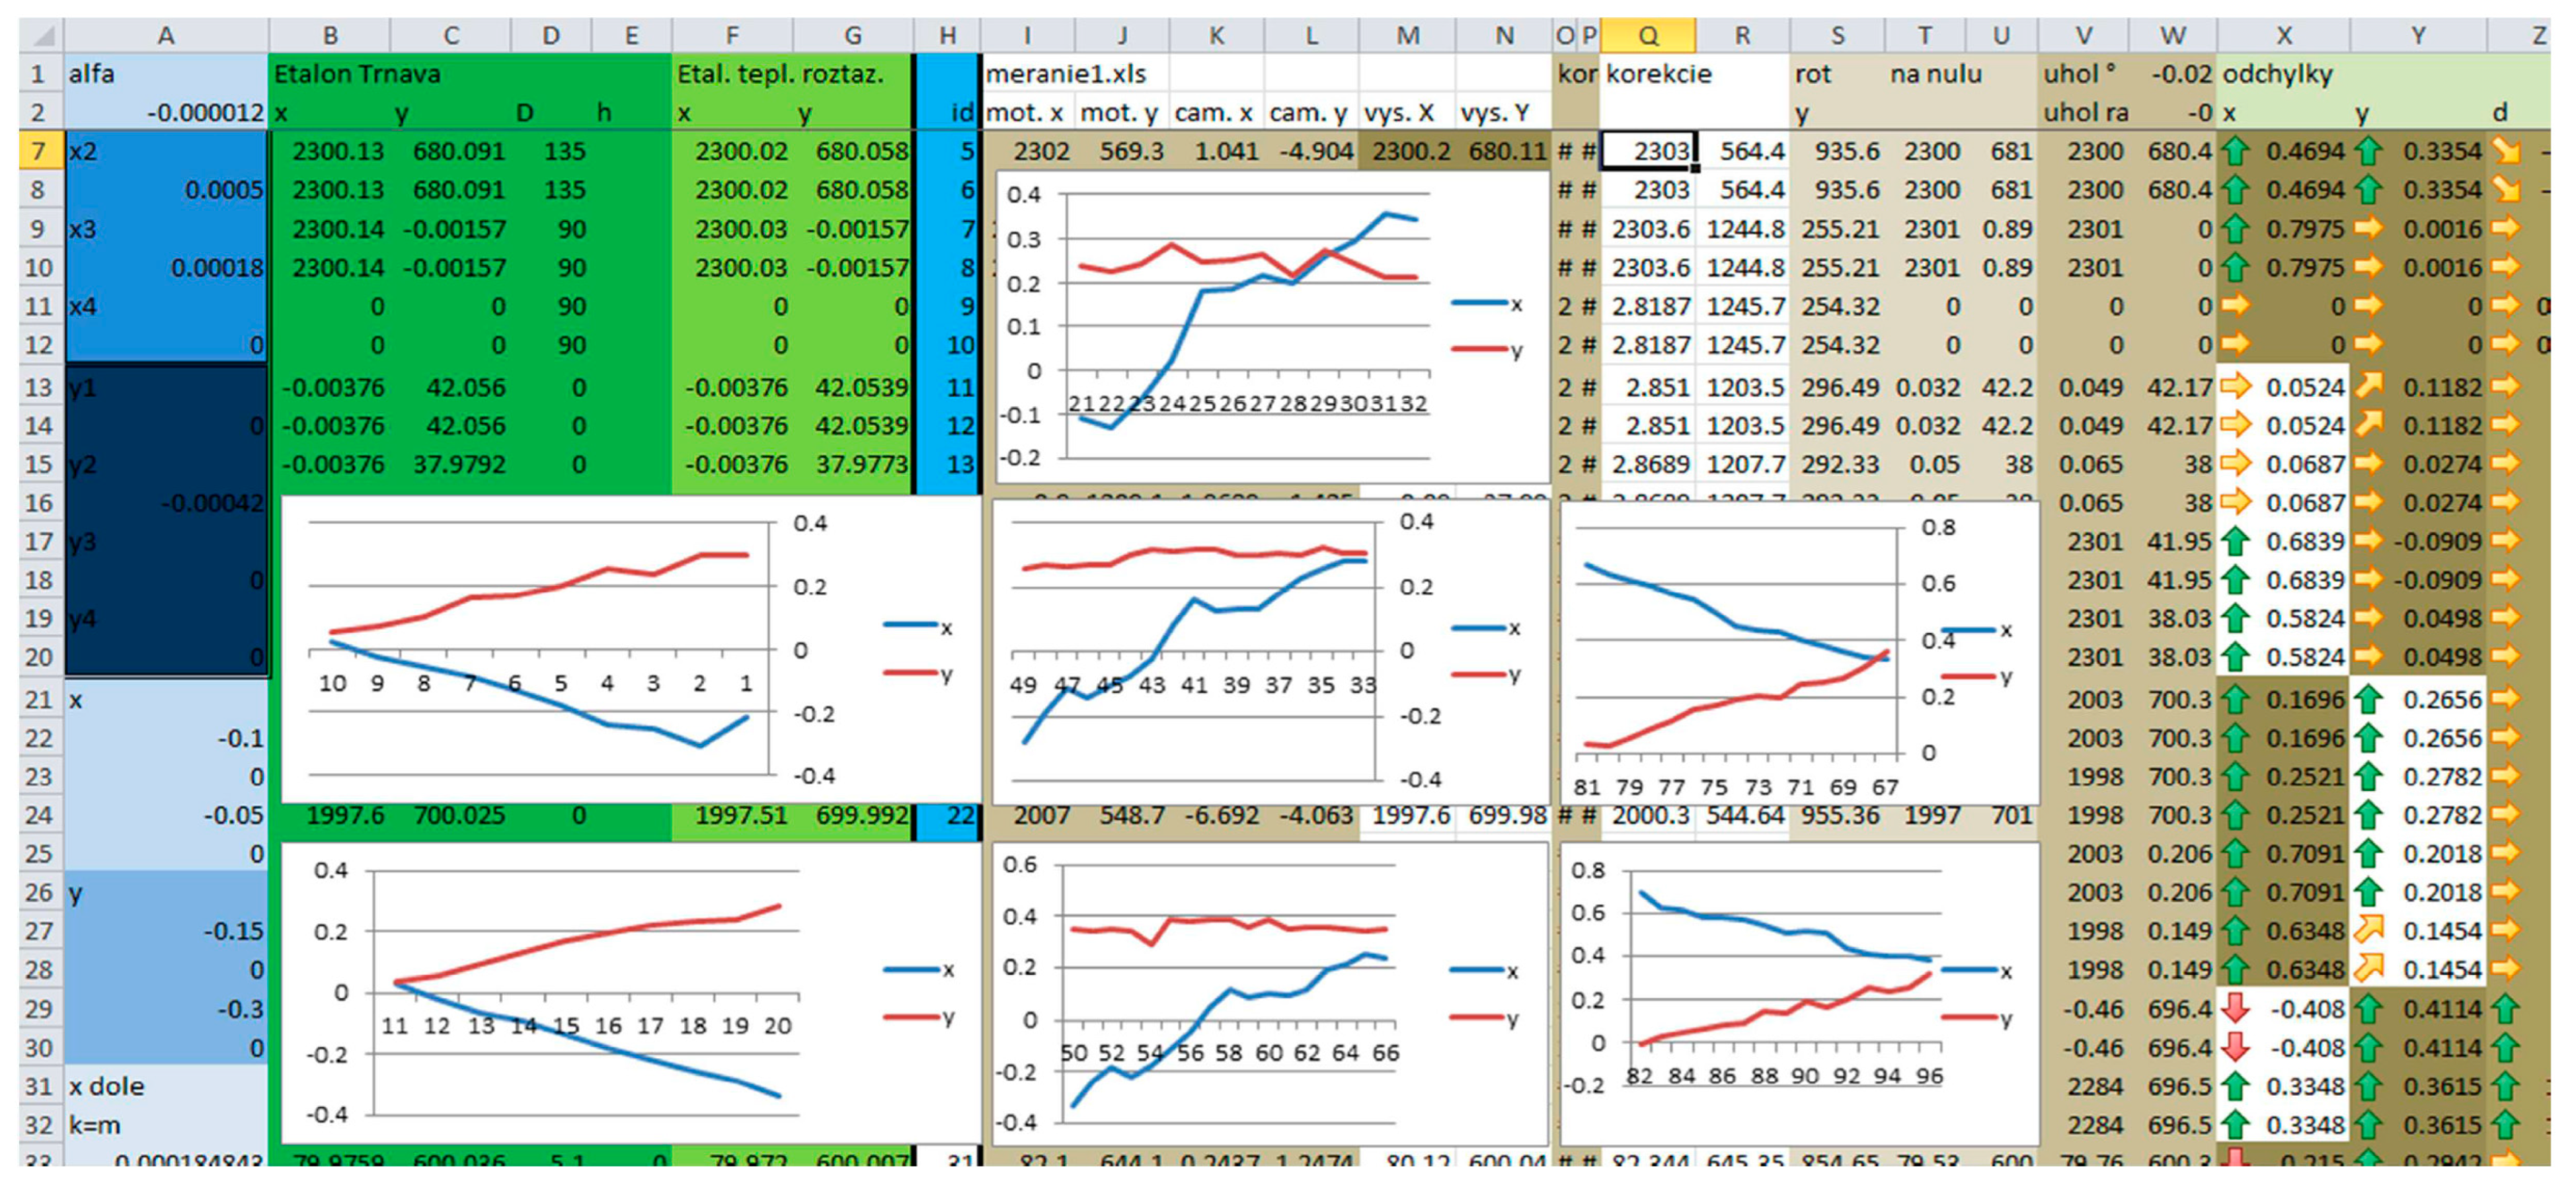Viewport: 2576px width, 1187px height.
Task: Select column A header
Action: click(166, 36)
